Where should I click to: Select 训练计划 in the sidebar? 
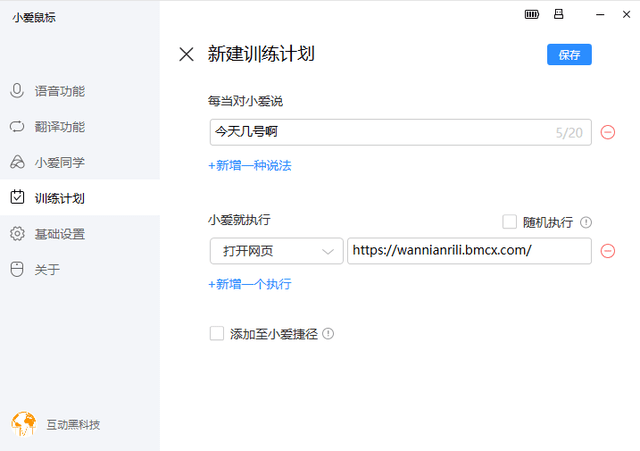tap(80, 198)
